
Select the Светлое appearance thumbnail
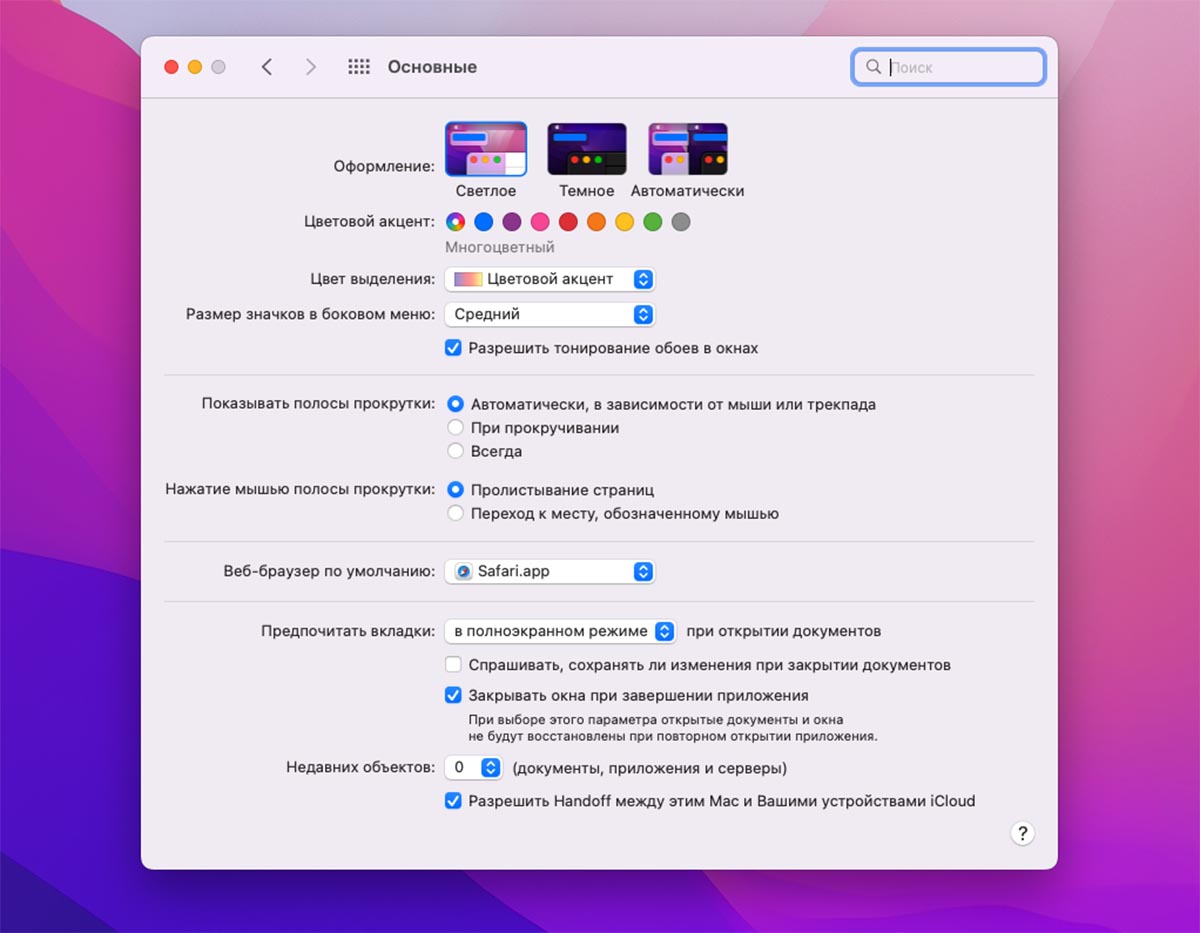point(486,149)
